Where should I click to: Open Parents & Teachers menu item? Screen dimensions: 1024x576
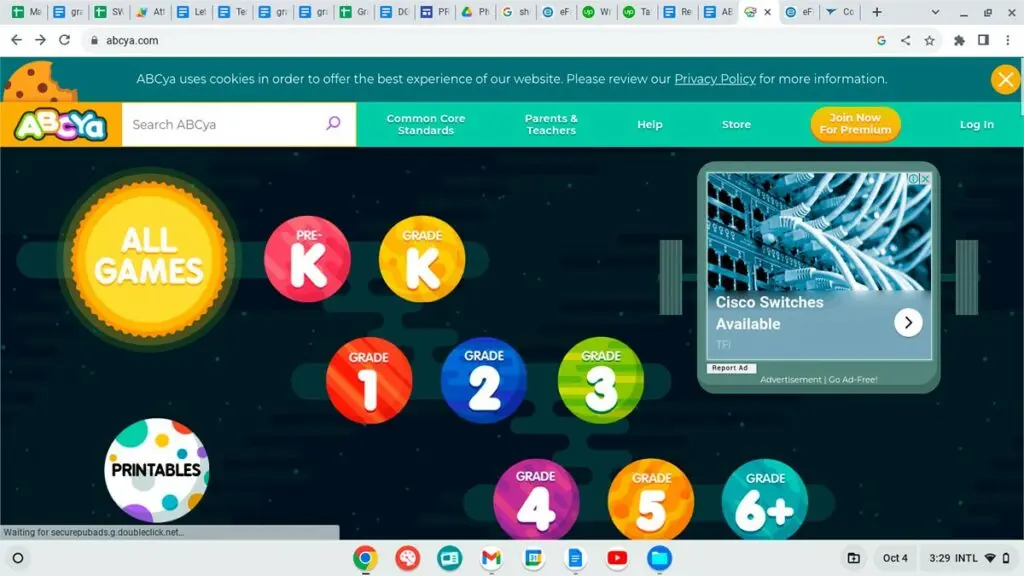point(551,124)
